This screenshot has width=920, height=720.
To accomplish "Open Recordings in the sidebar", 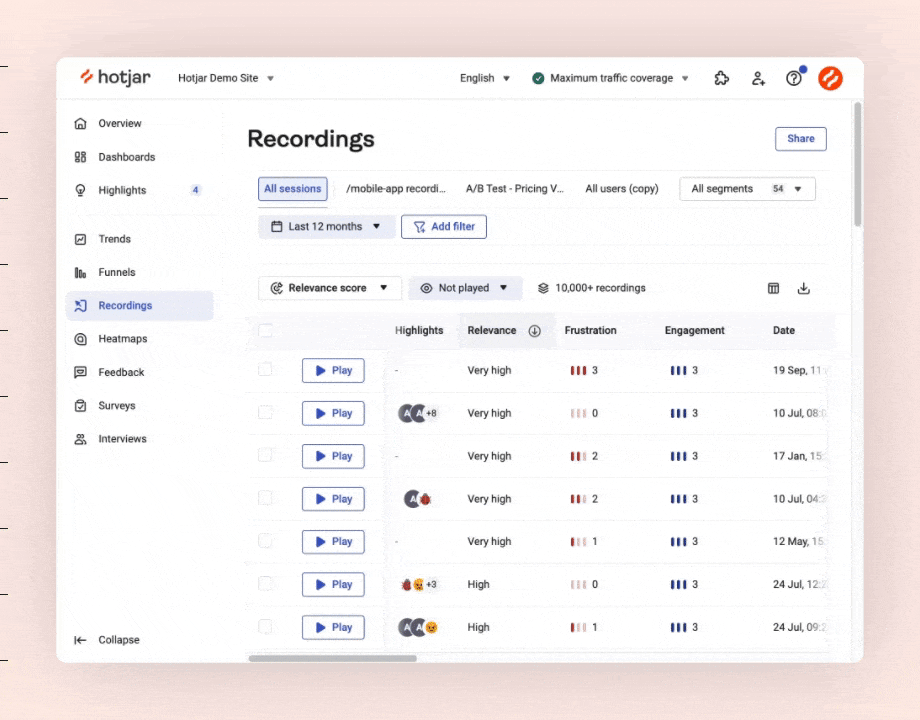I will tap(140, 306).
